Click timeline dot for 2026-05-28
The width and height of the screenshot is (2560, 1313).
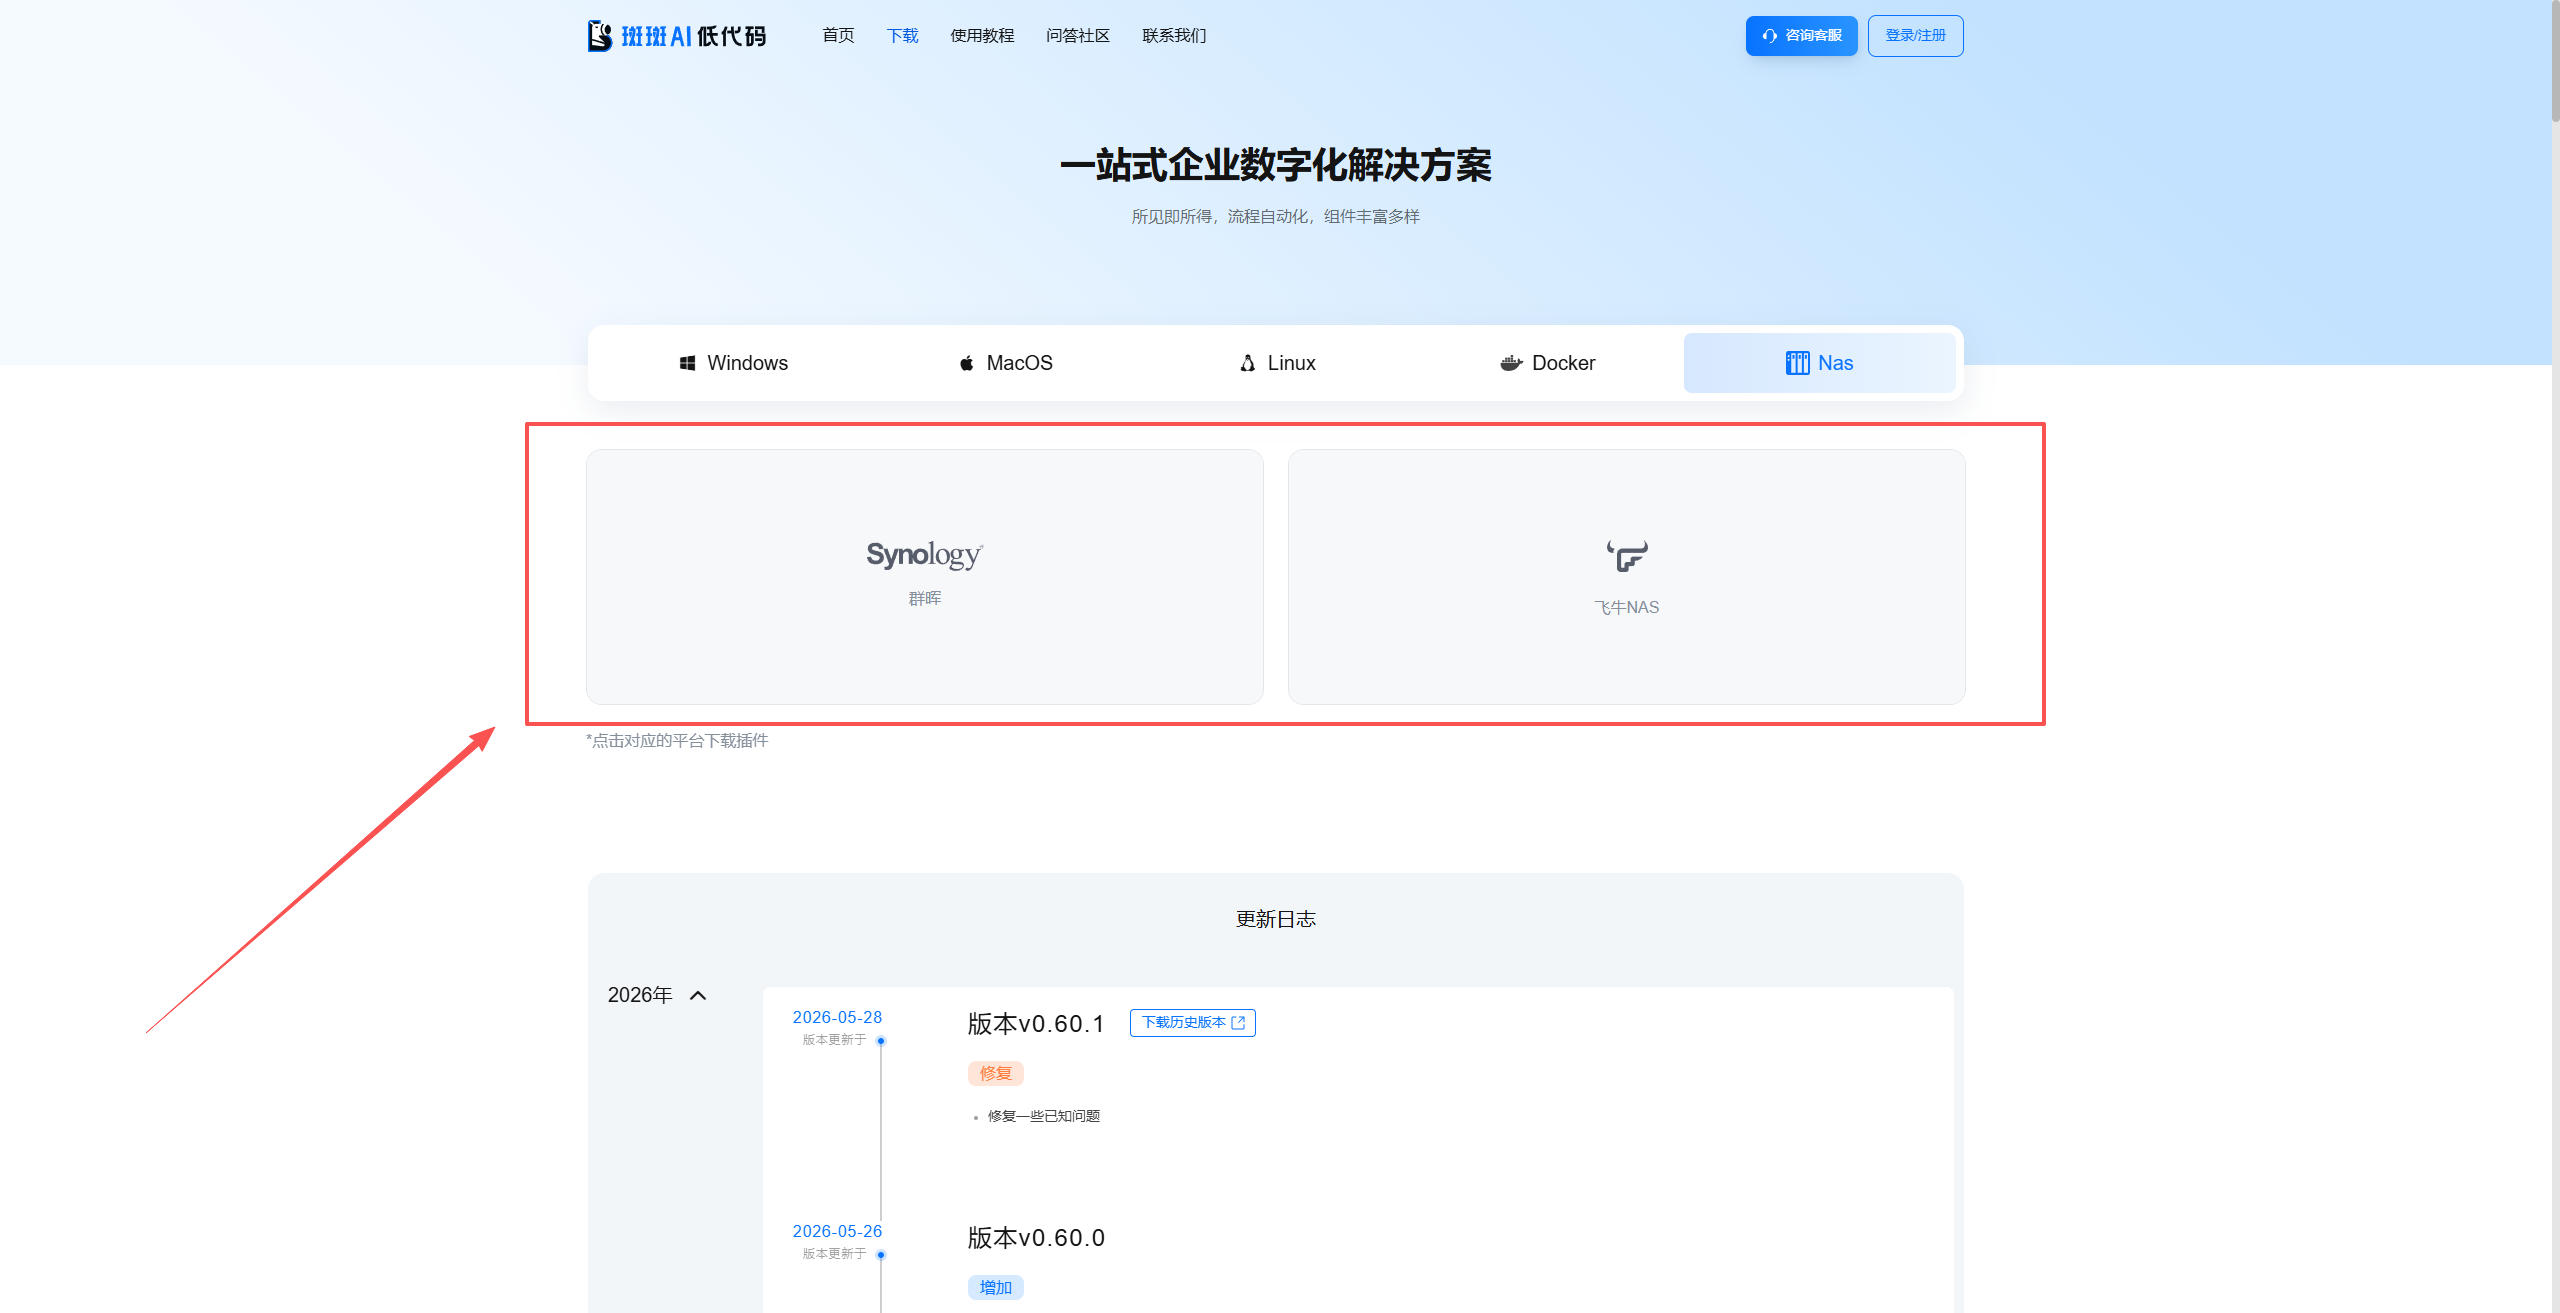[x=881, y=1041]
